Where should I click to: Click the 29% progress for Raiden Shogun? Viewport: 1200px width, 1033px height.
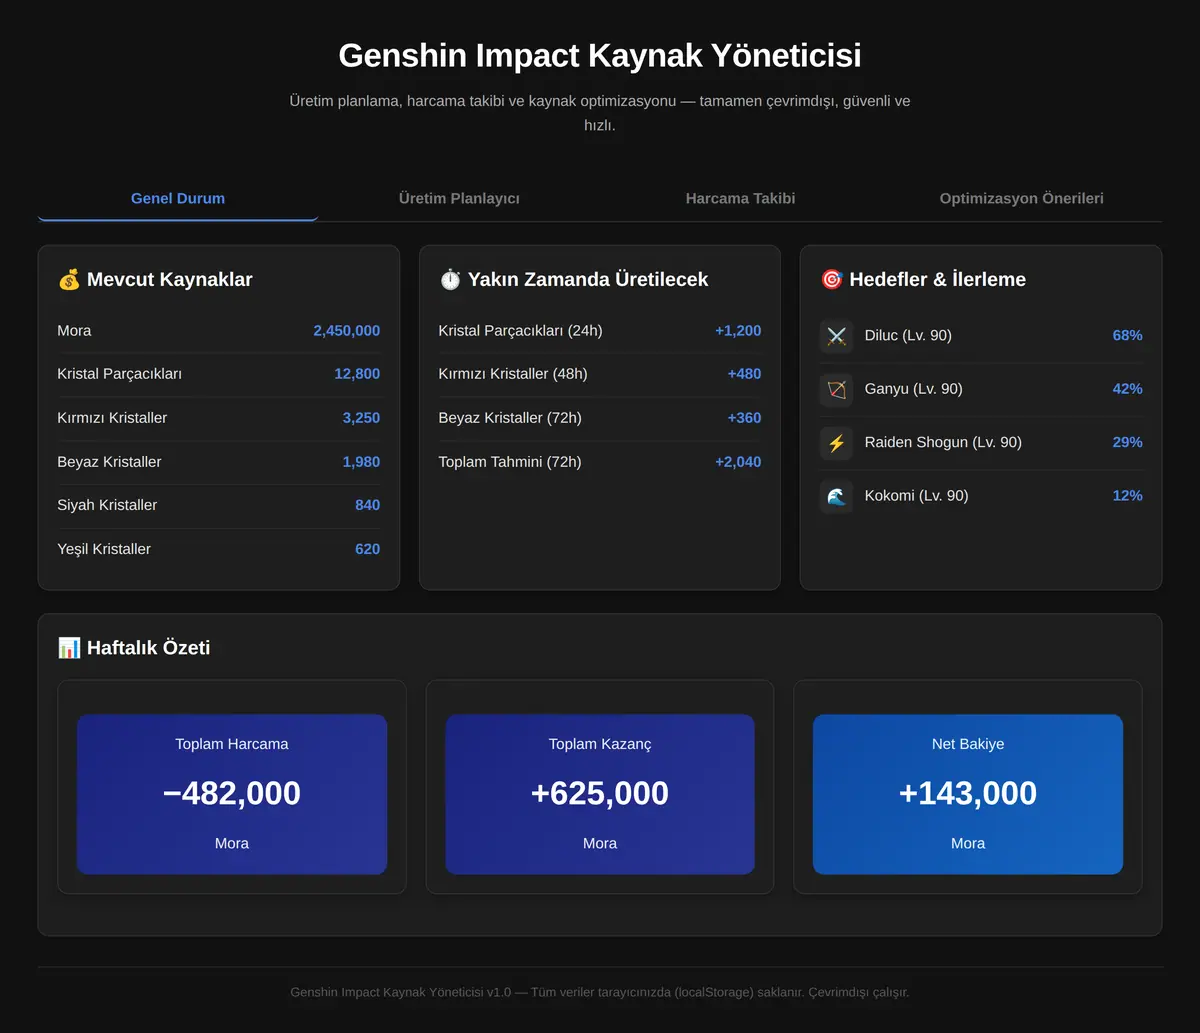1127,442
